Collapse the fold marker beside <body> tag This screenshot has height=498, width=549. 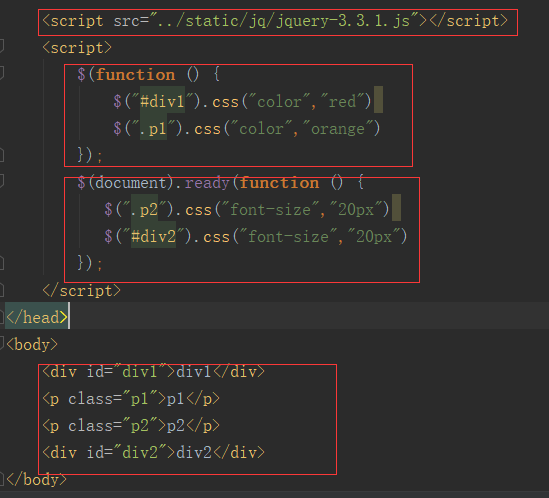pos(1,344)
